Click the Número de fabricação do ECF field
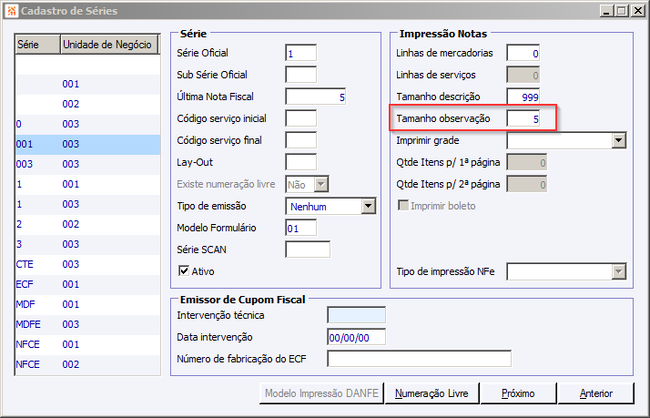Screen dimensions: 650x418 [419, 359]
